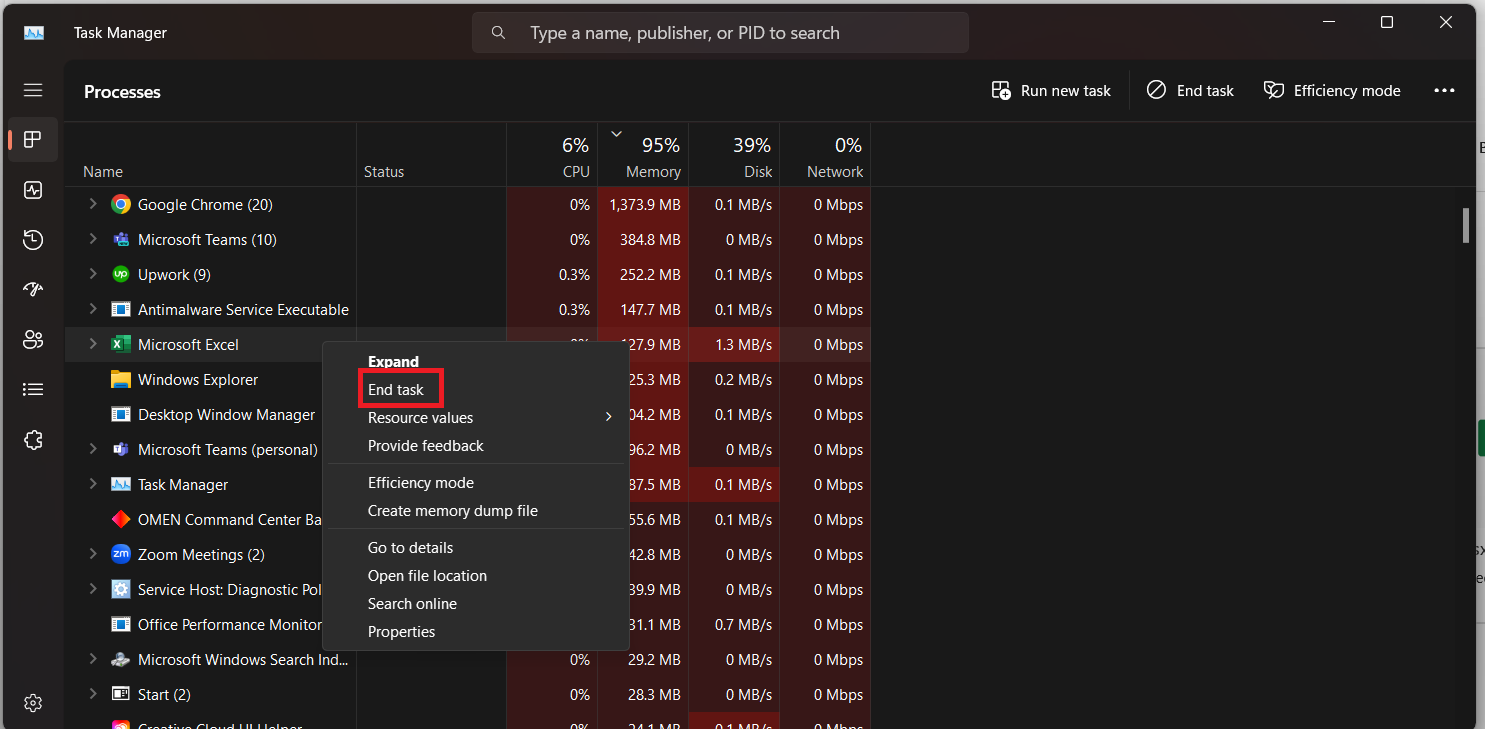The height and width of the screenshot is (729, 1485).
Task: Select the Processes sidebar icon
Action: coord(33,139)
